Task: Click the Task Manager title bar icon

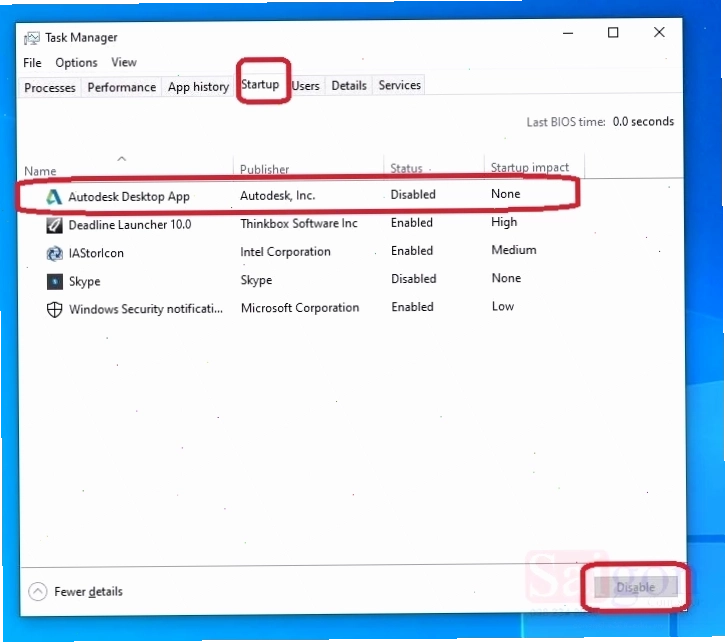Action: click(x=31, y=38)
